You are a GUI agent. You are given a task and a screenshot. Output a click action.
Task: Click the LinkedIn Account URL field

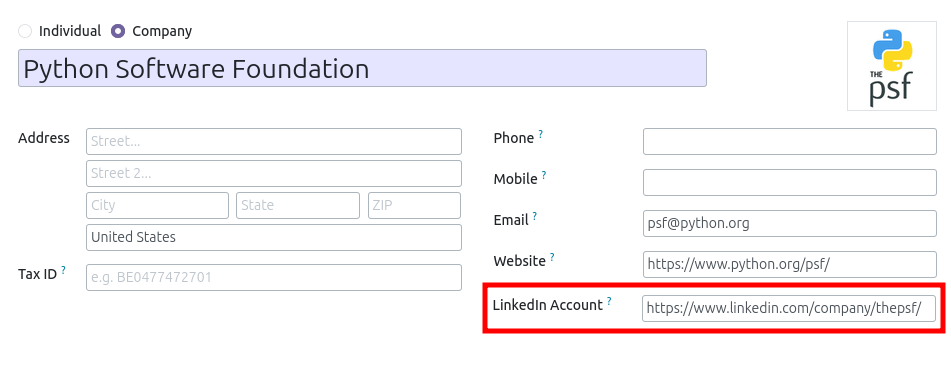point(788,309)
